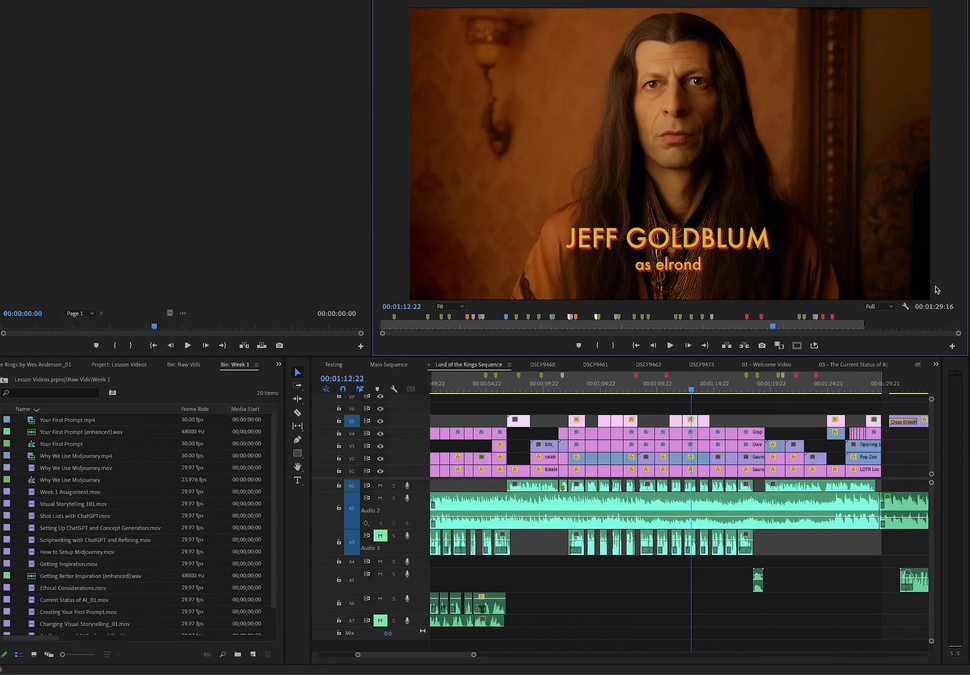
Task: Select the Selection tool arrow
Action: tap(298, 372)
